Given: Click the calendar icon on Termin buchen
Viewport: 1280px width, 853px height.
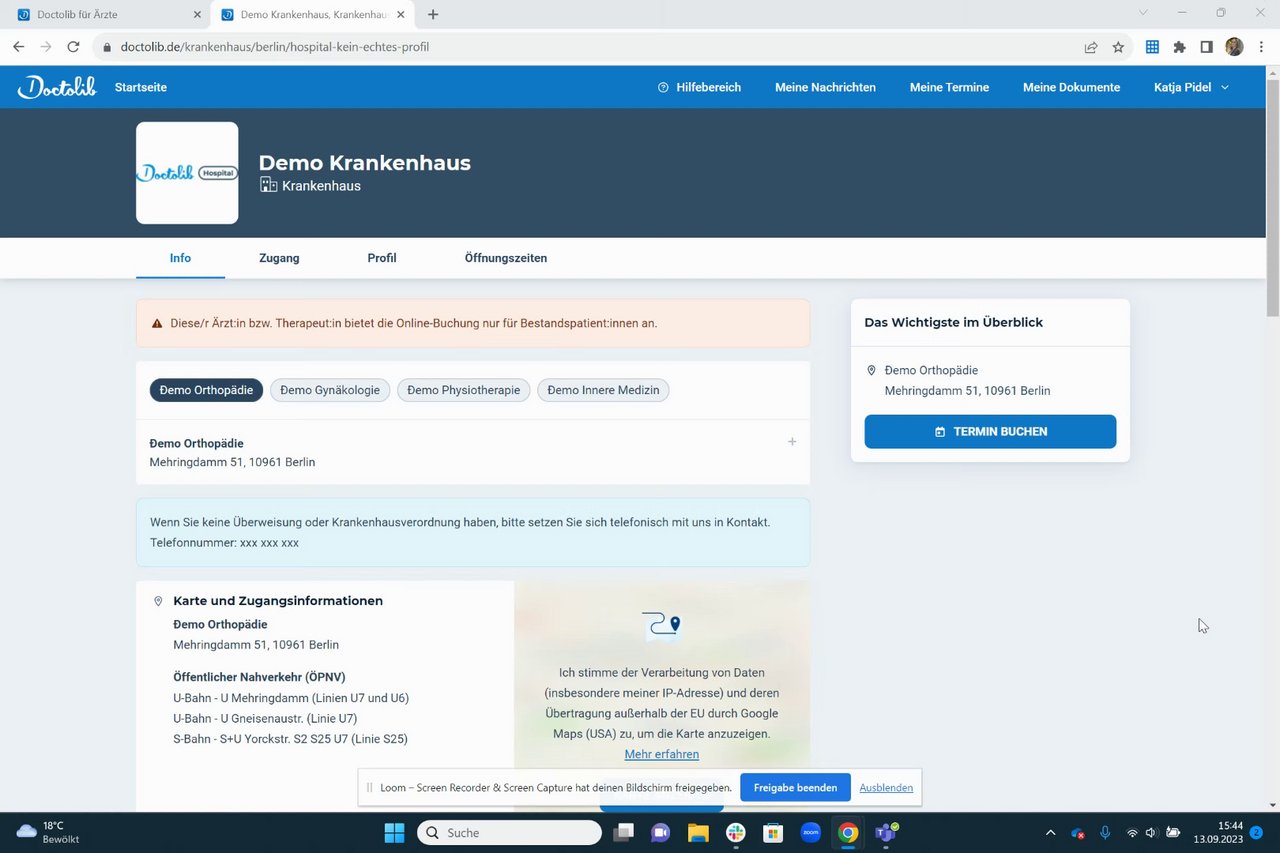Looking at the screenshot, I should point(940,432).
